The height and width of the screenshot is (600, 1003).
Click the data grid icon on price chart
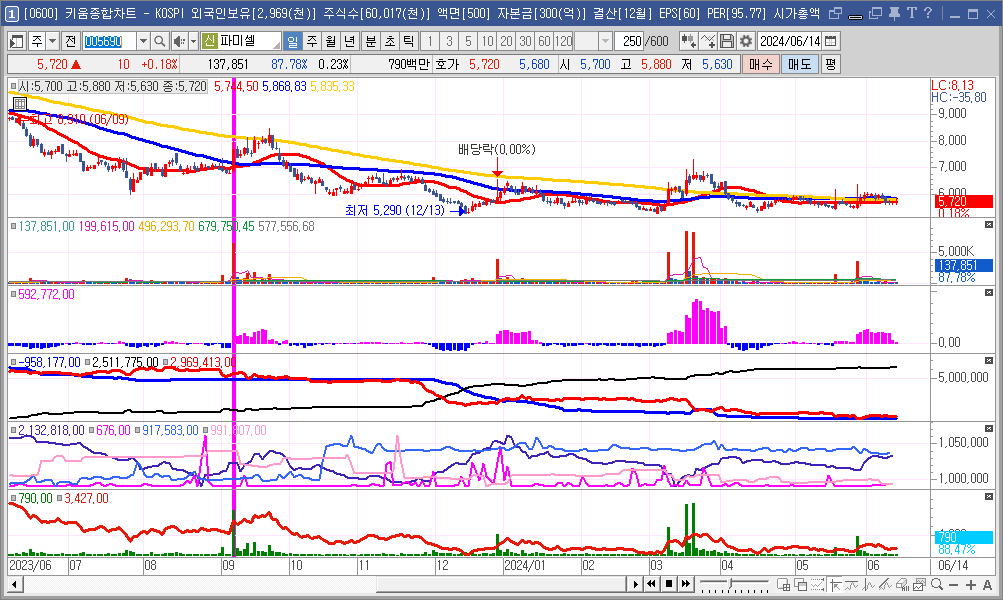20,104
